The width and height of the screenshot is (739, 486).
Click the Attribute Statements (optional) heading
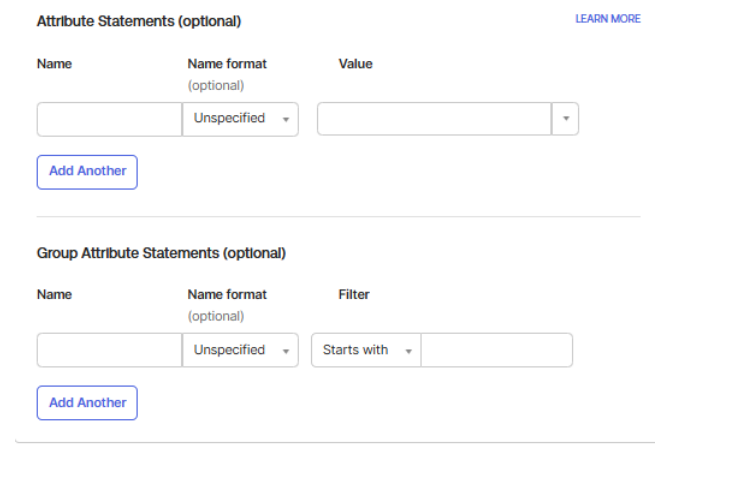point(138,21)
